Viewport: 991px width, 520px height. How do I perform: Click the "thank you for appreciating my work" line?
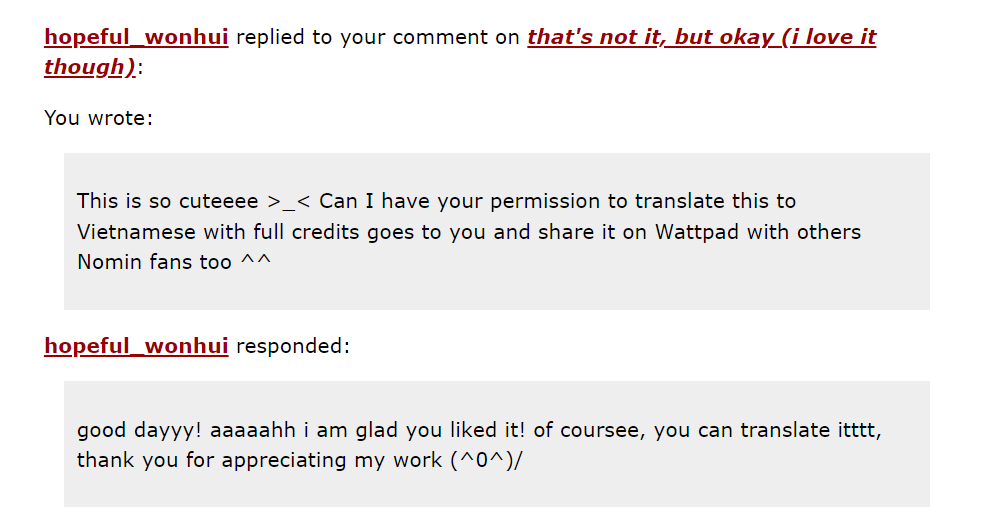pyautogui.click(x=259, y=460)
